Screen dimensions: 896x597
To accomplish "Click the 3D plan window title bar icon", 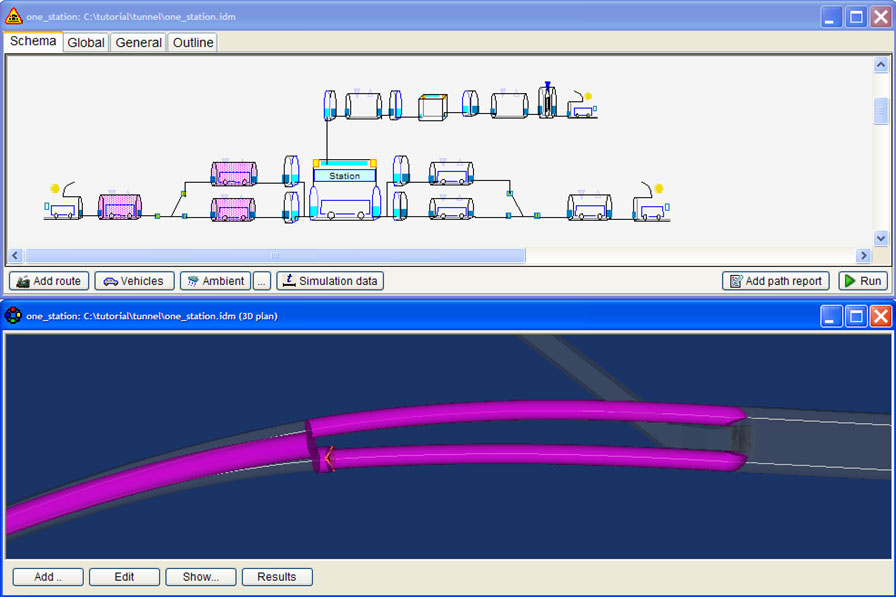I will pyautogui.click(x=13, y=316).
